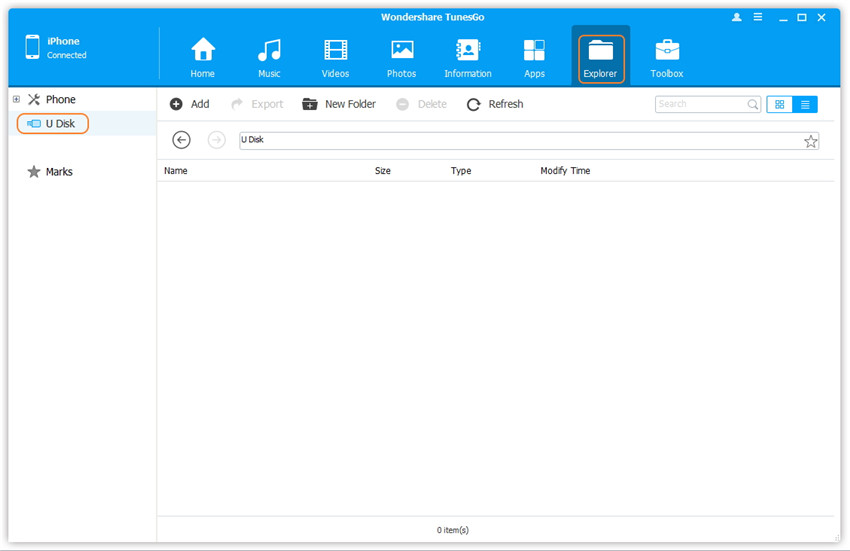
Task: Open the Information contacts section
Action: point(468,58)
